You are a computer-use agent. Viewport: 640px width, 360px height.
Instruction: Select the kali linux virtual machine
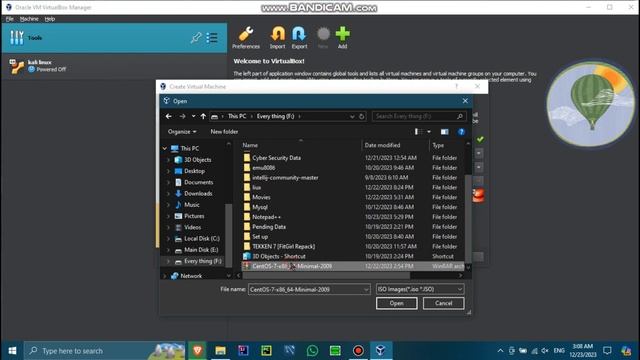114,66
